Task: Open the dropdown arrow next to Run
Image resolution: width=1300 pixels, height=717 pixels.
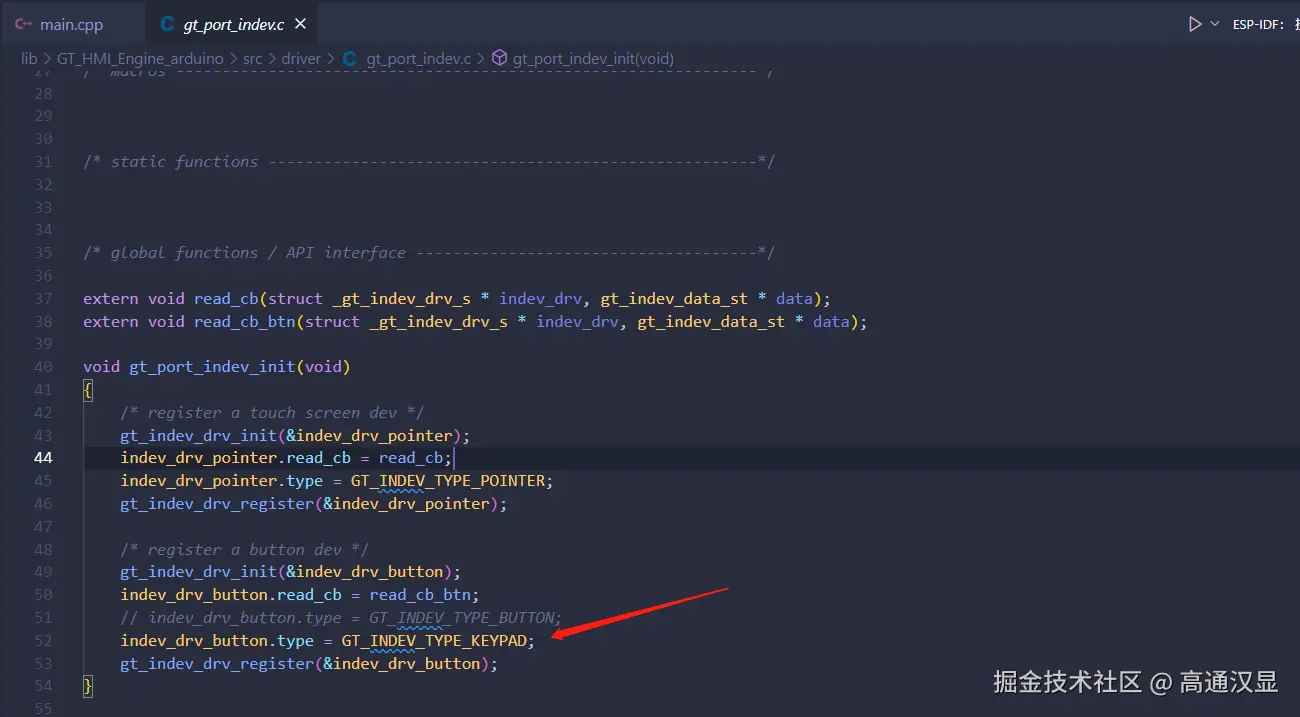Action: pyautogui.click(x=1215, y=24)
